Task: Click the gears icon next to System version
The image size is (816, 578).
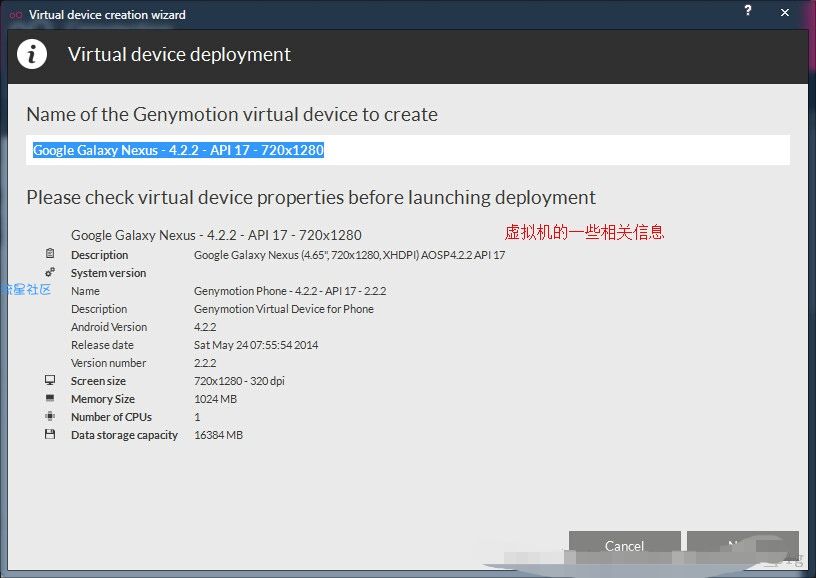Action: 50,272
